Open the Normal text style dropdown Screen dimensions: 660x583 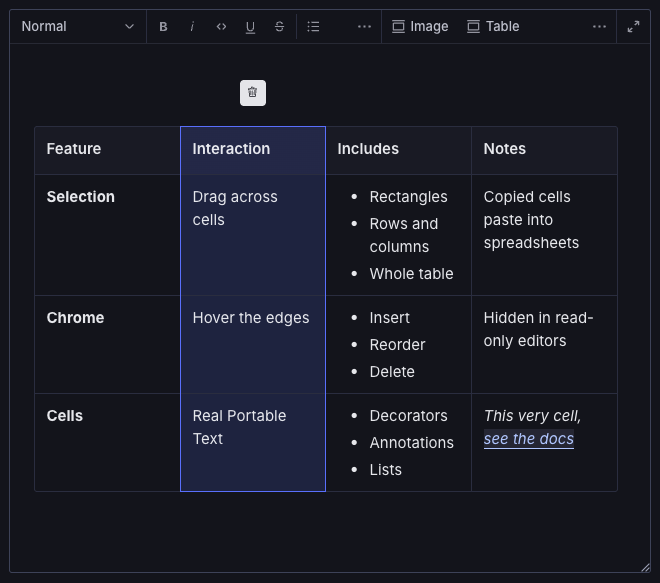pyautogui.click(x=78, y=27)
